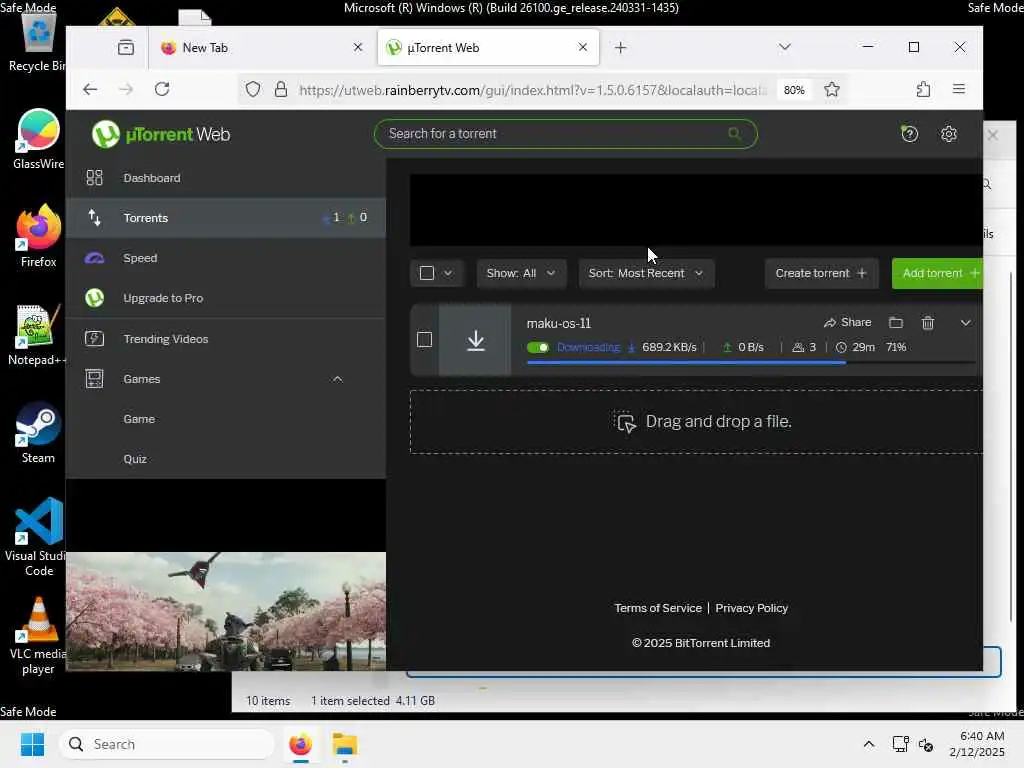Launch the VLC media player shortcut

38,636
